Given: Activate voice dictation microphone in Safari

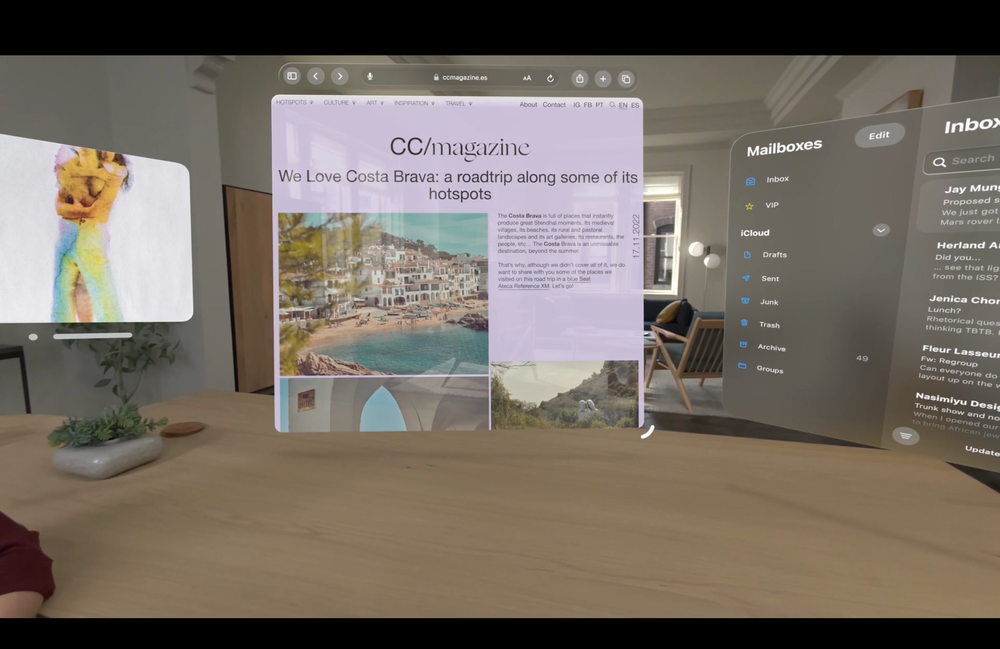Looking at the screenshot, I should 369,76.
